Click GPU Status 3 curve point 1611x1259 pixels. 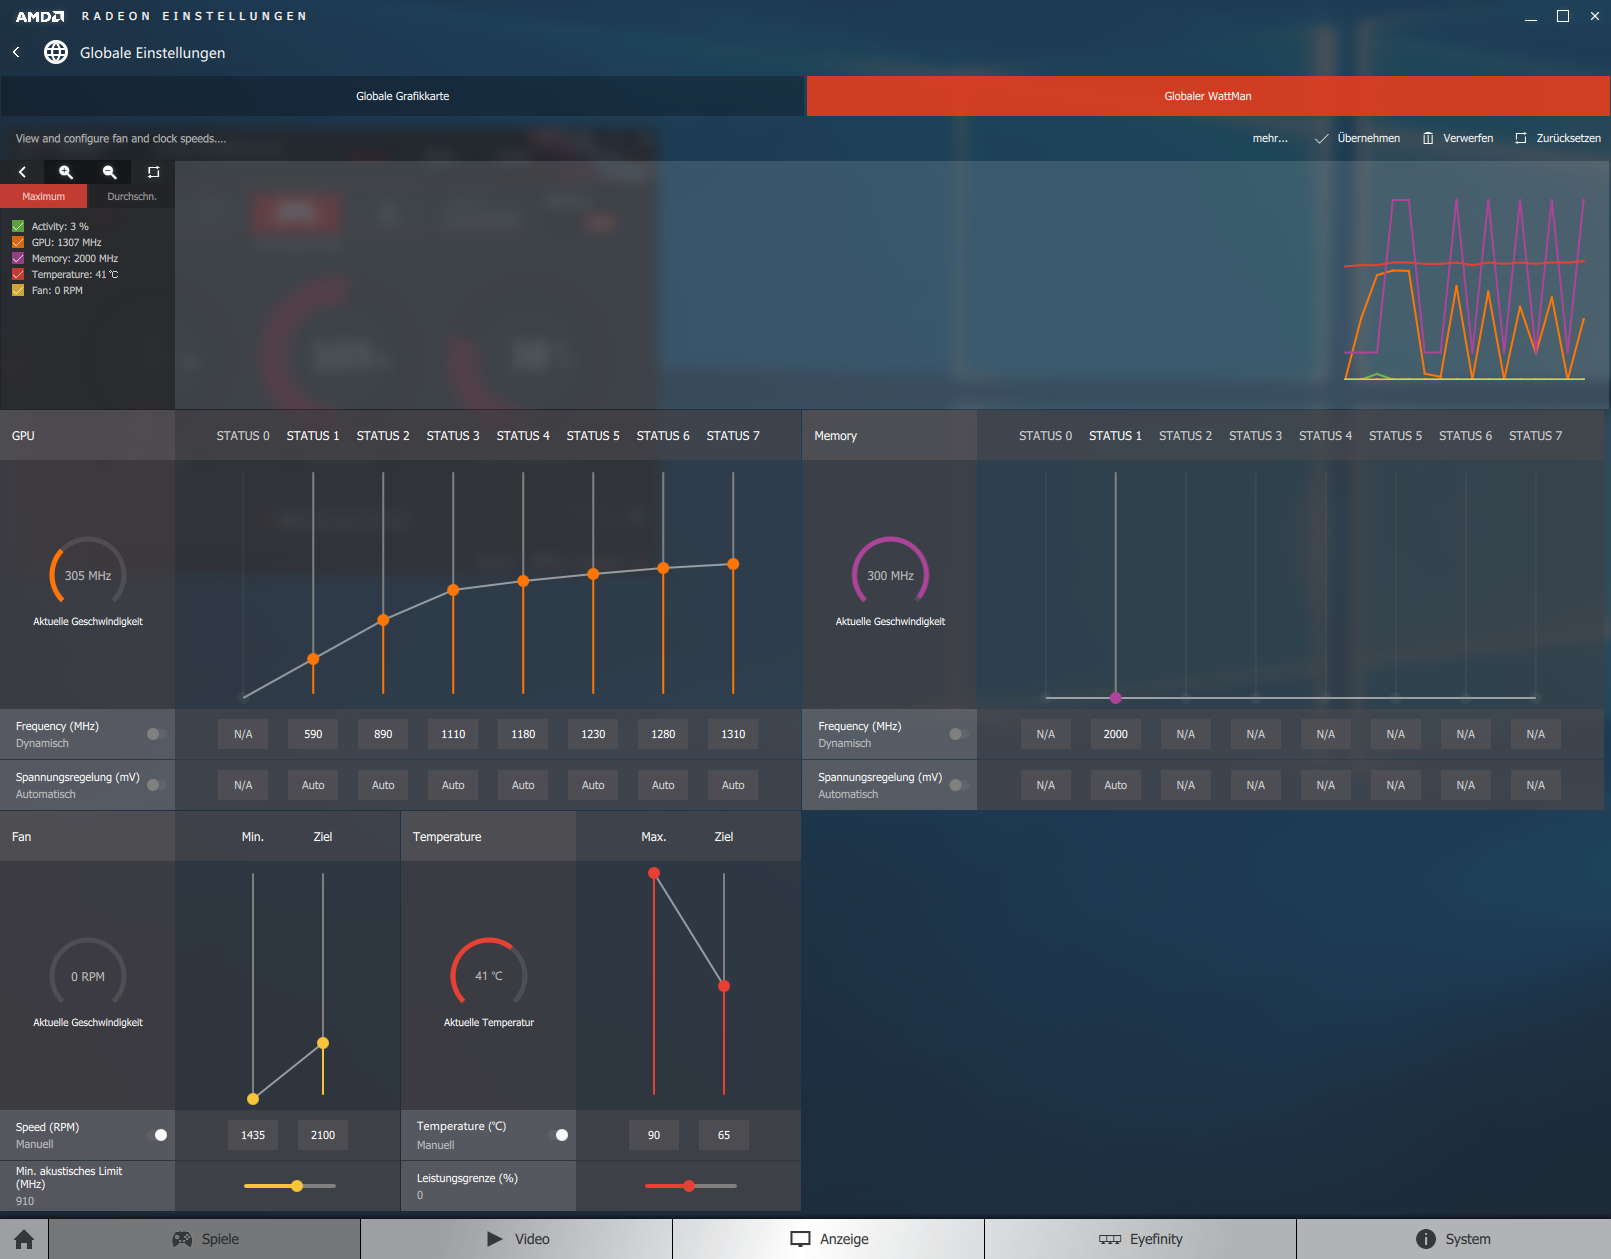click(x=453, y=590)
